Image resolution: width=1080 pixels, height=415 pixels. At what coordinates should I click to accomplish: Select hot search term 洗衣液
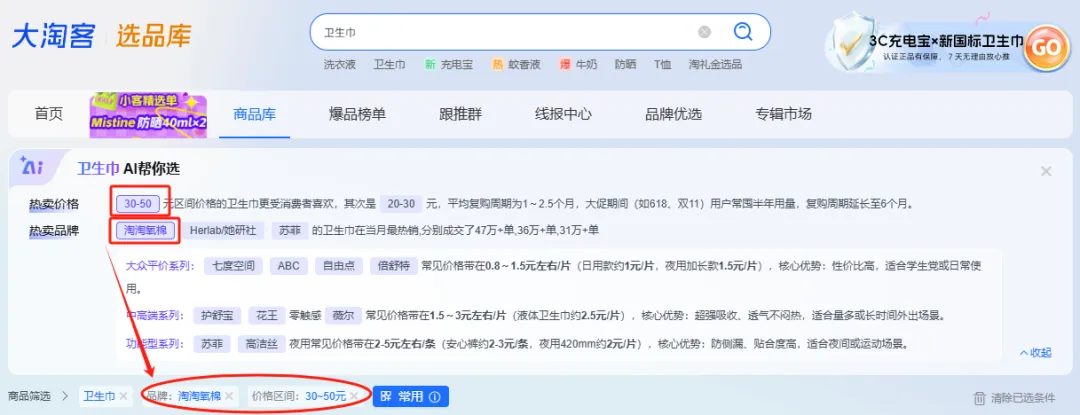[x=340, y=65]
